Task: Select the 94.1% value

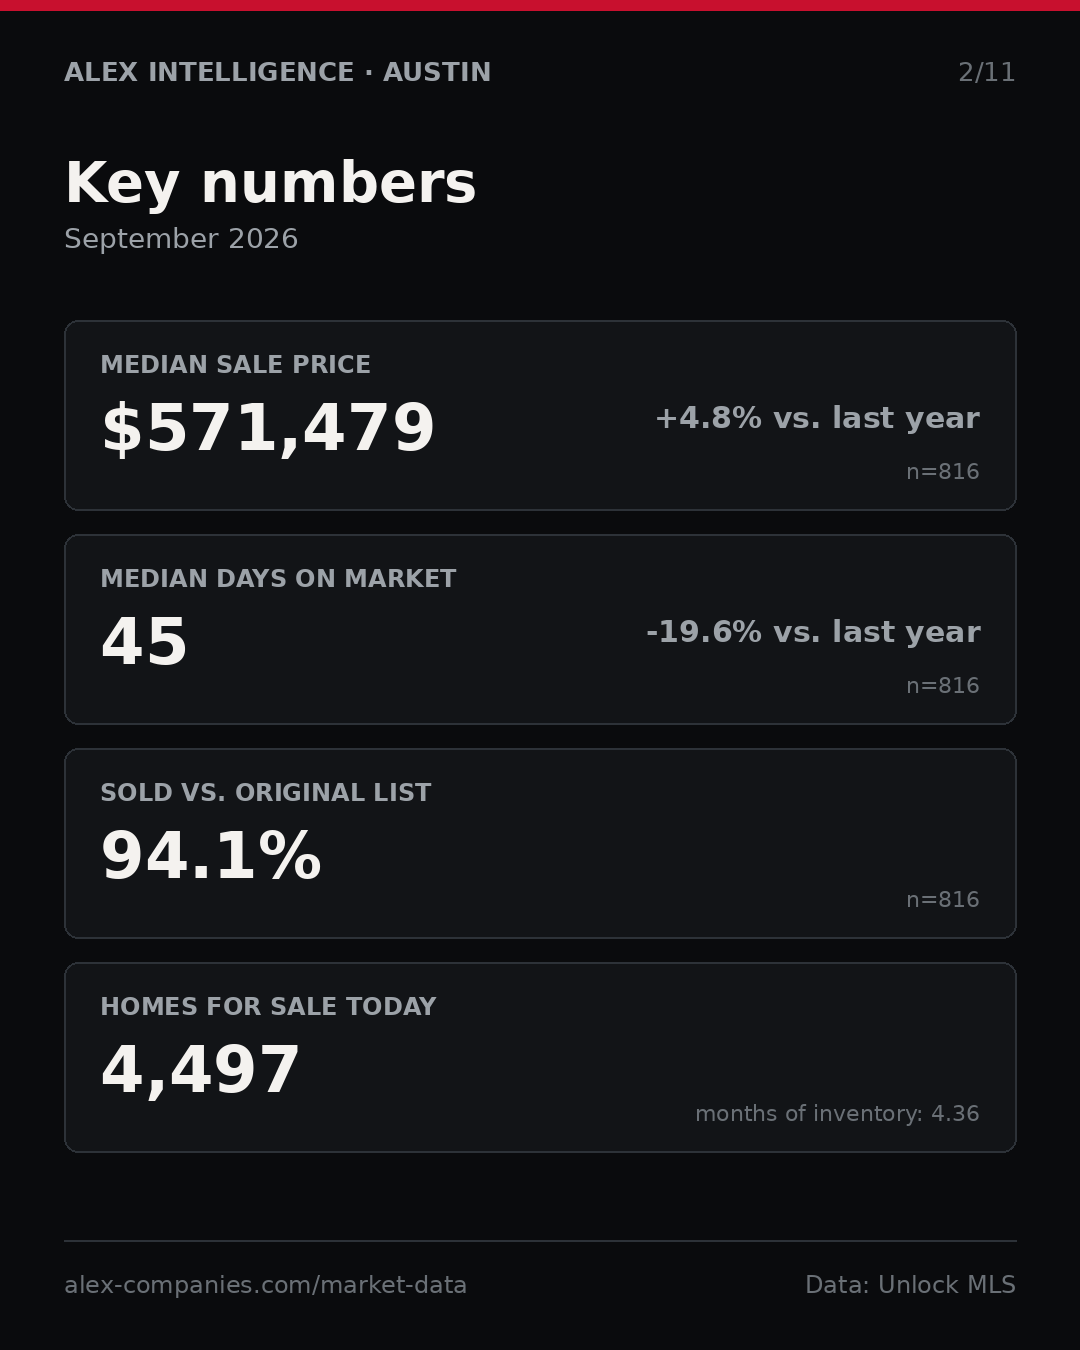Action: (211, 857)
